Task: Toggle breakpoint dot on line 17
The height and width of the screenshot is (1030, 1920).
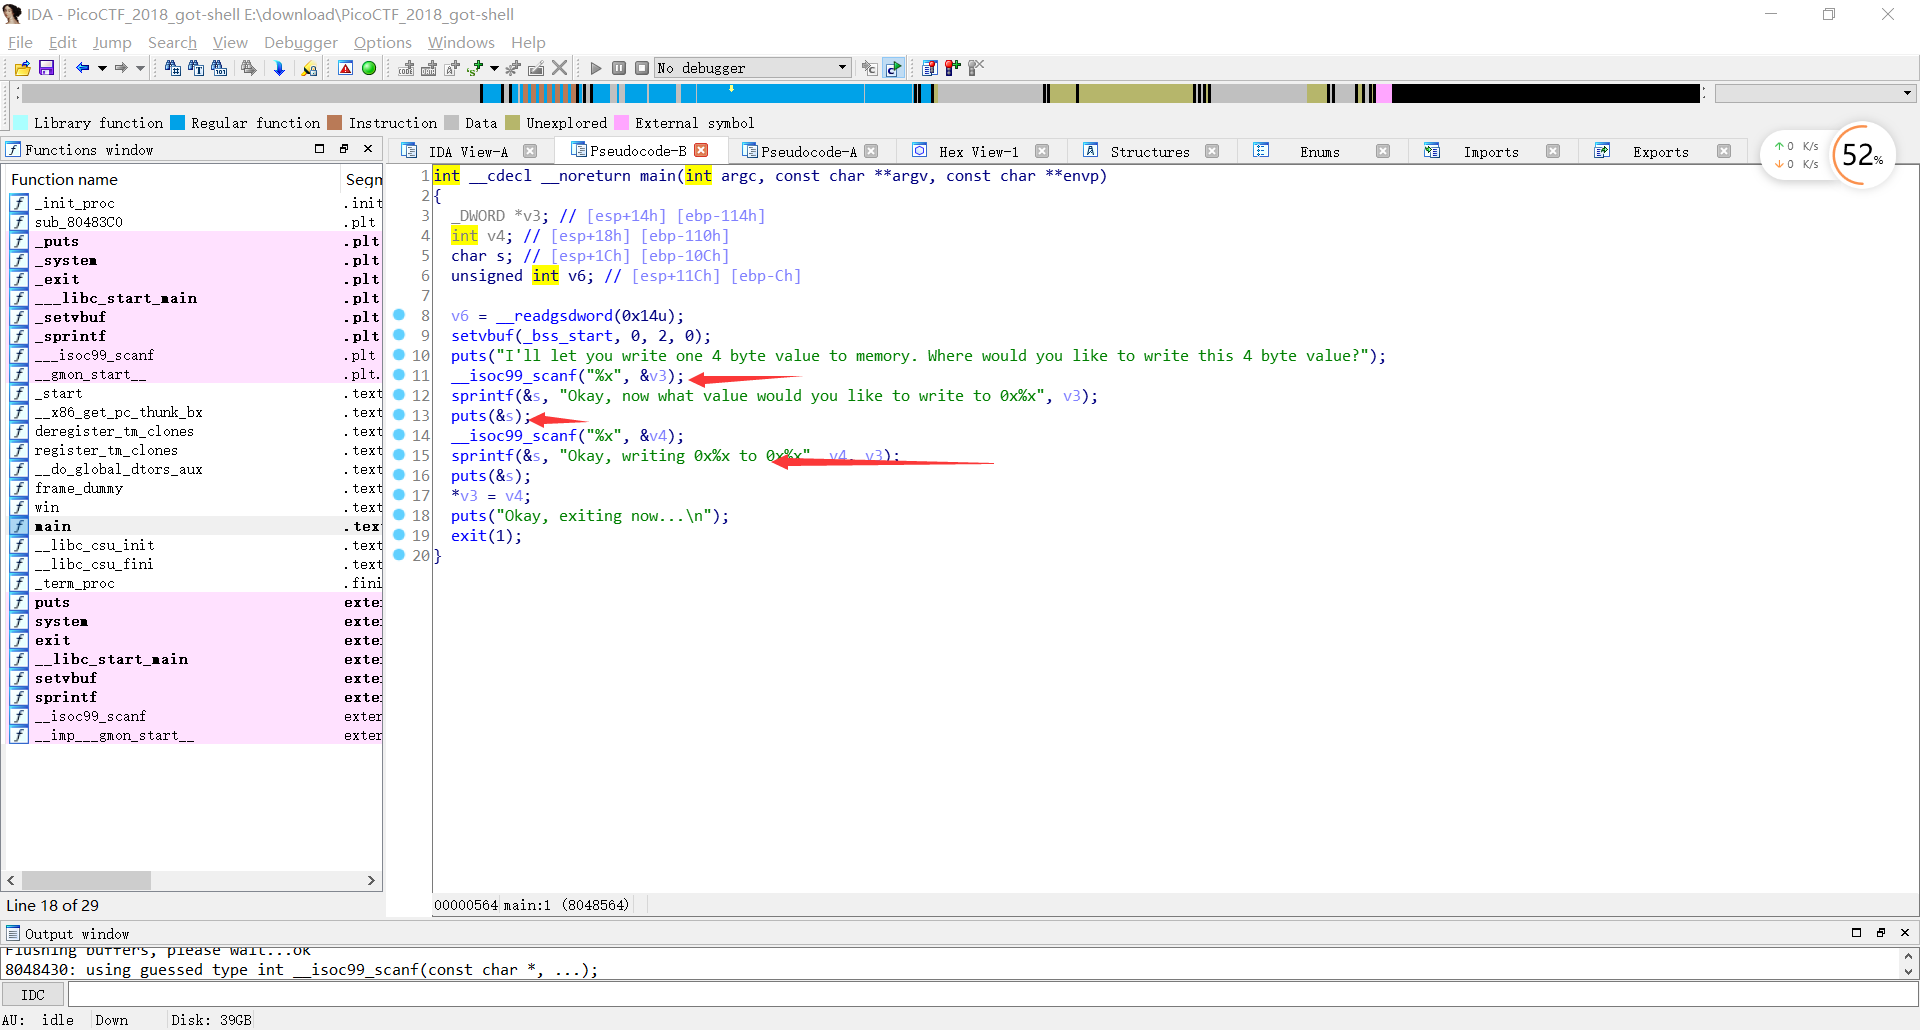Action: pos(399,495)
